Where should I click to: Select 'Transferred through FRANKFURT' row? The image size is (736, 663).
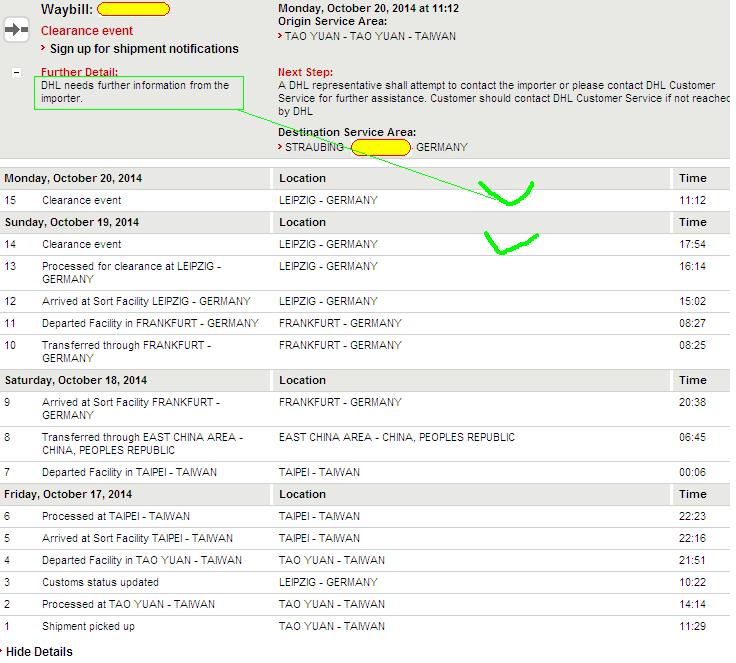365,352
